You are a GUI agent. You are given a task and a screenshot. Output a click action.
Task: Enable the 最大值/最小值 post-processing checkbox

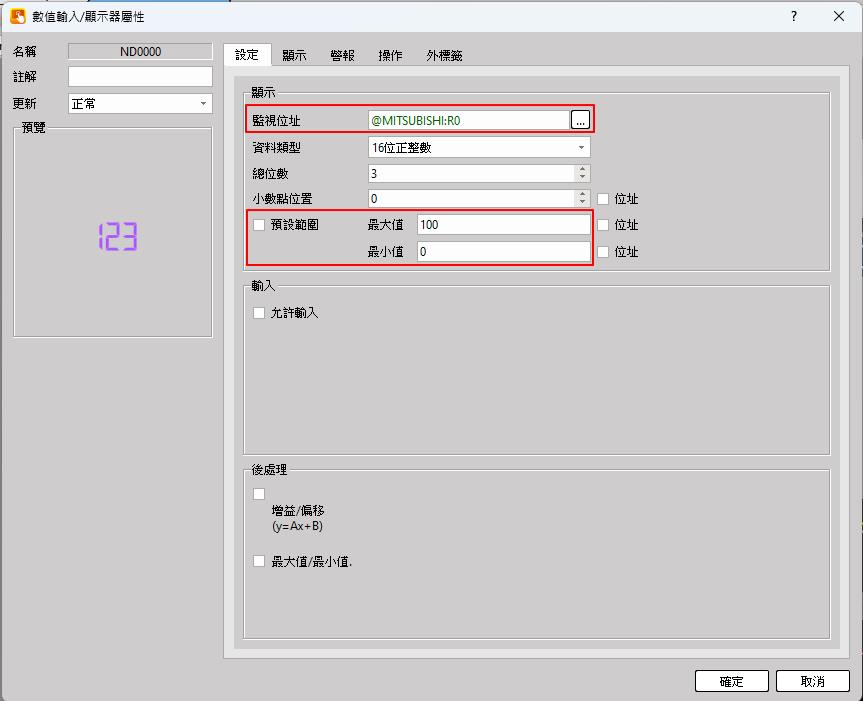coord(260,561)
